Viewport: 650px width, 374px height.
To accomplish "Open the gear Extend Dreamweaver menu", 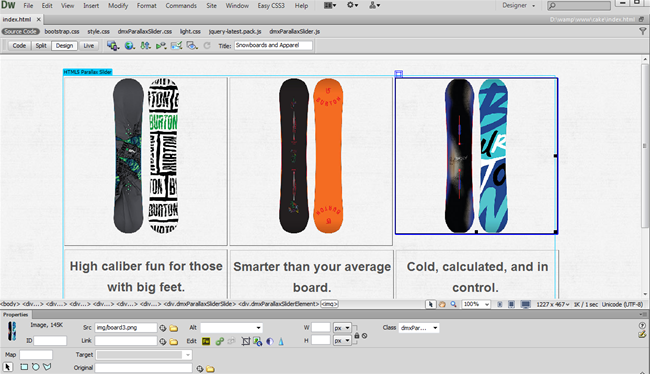I will click(352, 5).
